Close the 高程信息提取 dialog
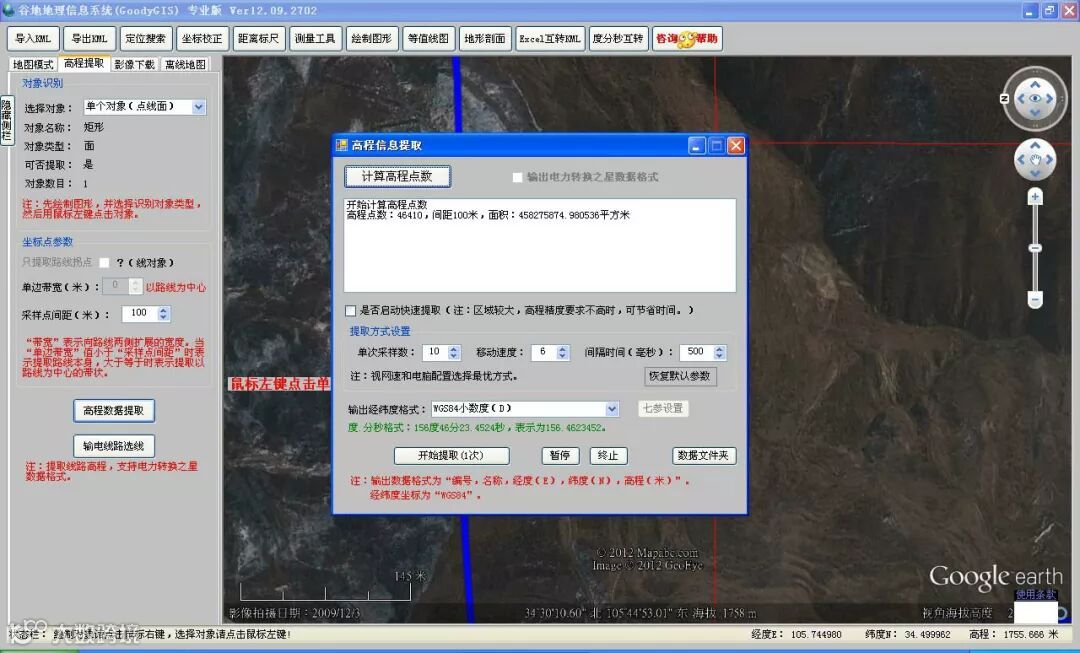 coord(736,145)
